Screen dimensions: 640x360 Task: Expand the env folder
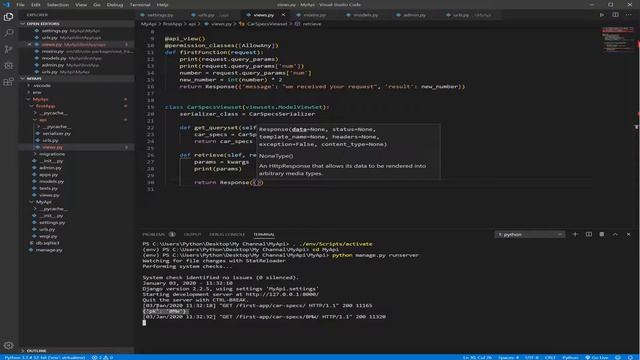(x=37, y=92)
